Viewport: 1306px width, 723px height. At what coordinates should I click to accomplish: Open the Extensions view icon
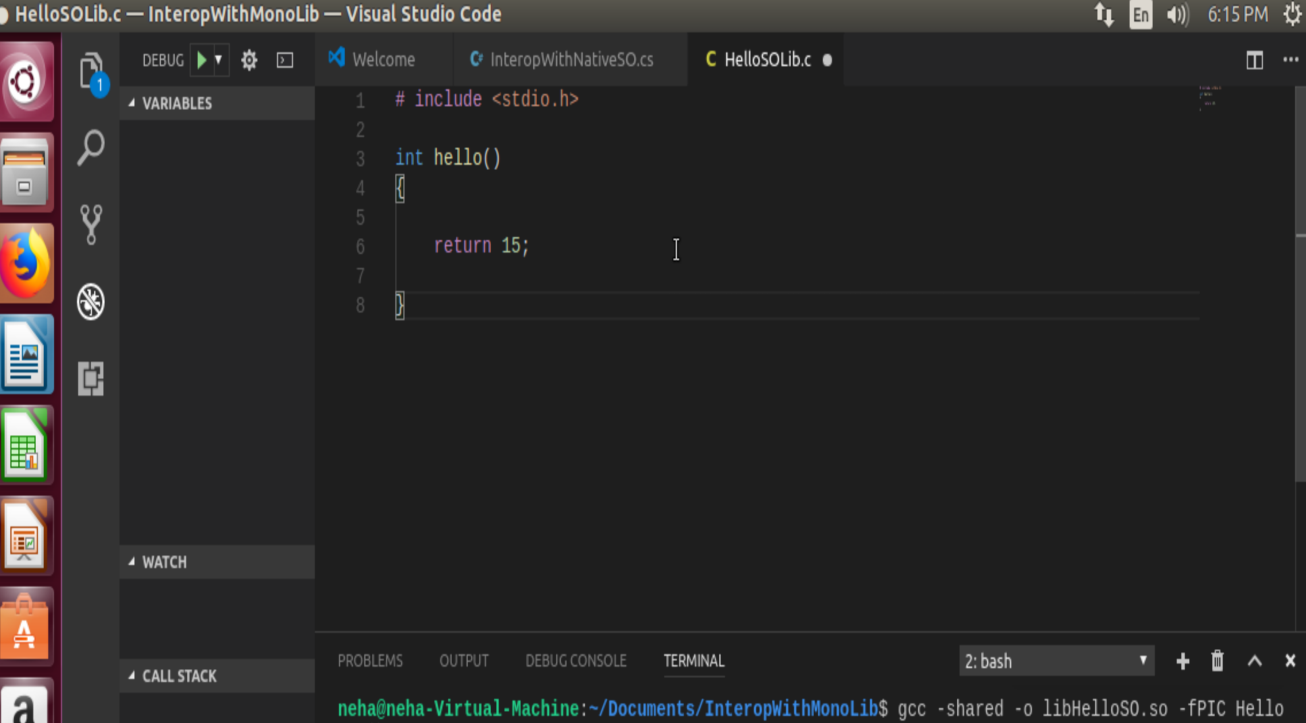91,378
